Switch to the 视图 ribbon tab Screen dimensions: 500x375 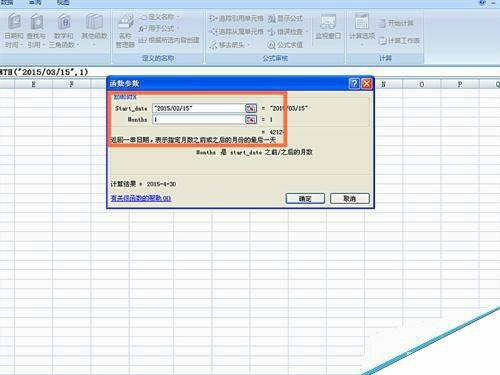coord(63,2)
